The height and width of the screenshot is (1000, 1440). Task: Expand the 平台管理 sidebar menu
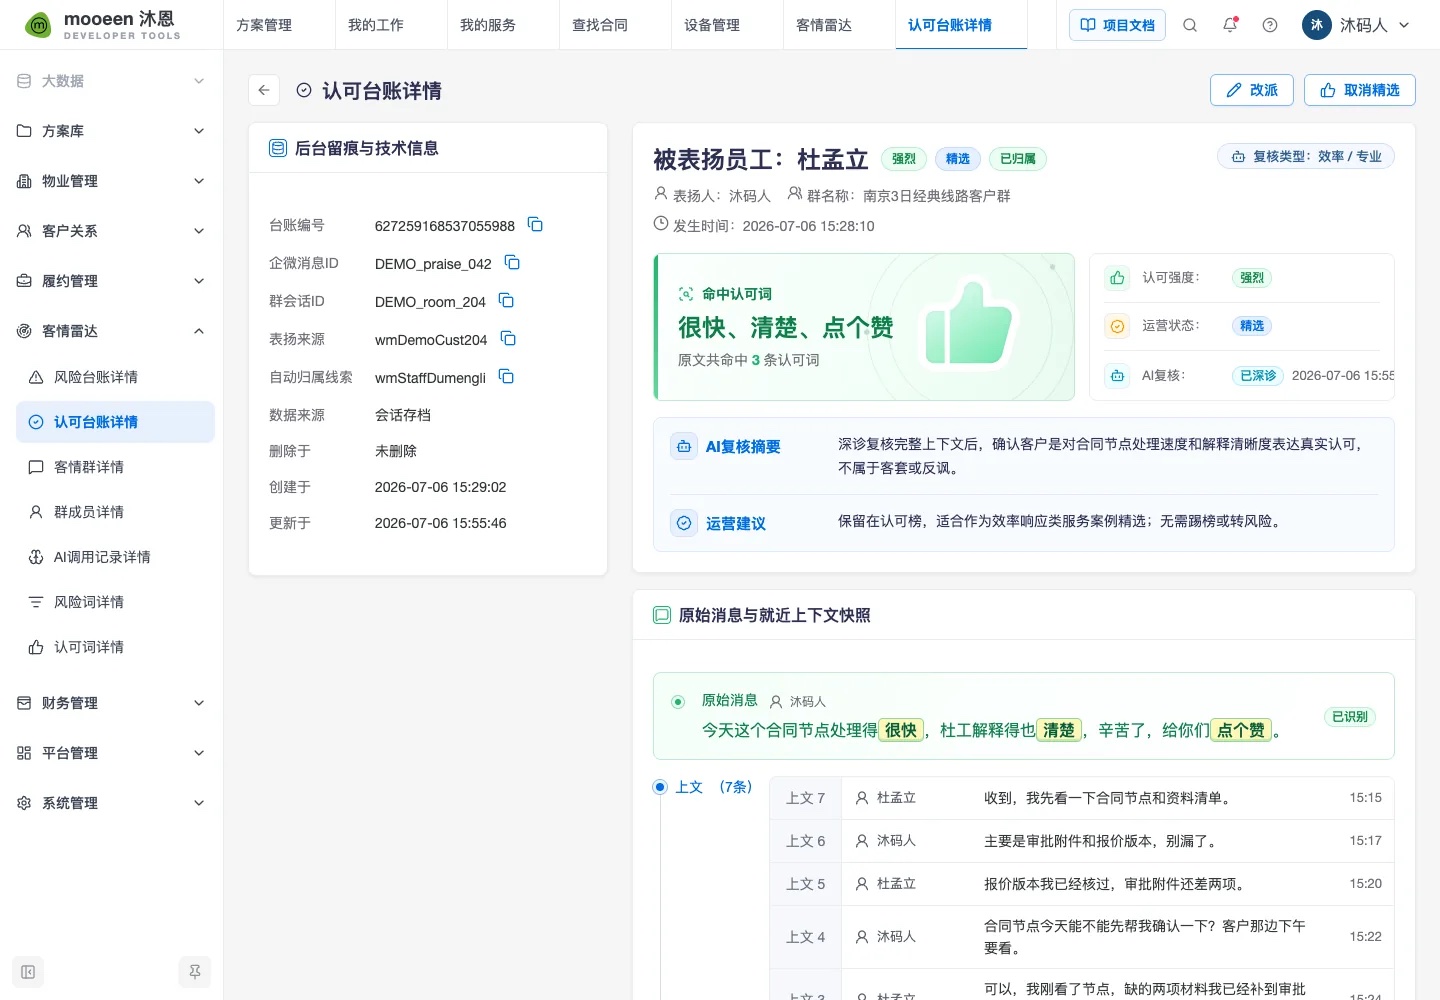point(111,753)
